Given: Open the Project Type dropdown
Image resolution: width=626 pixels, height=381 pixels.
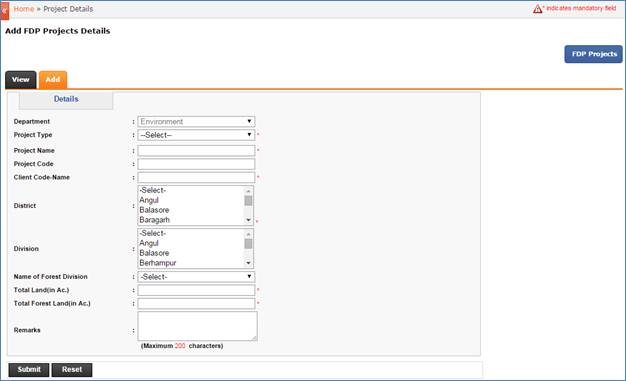Looking at the screenshot, I should [196, 135].
